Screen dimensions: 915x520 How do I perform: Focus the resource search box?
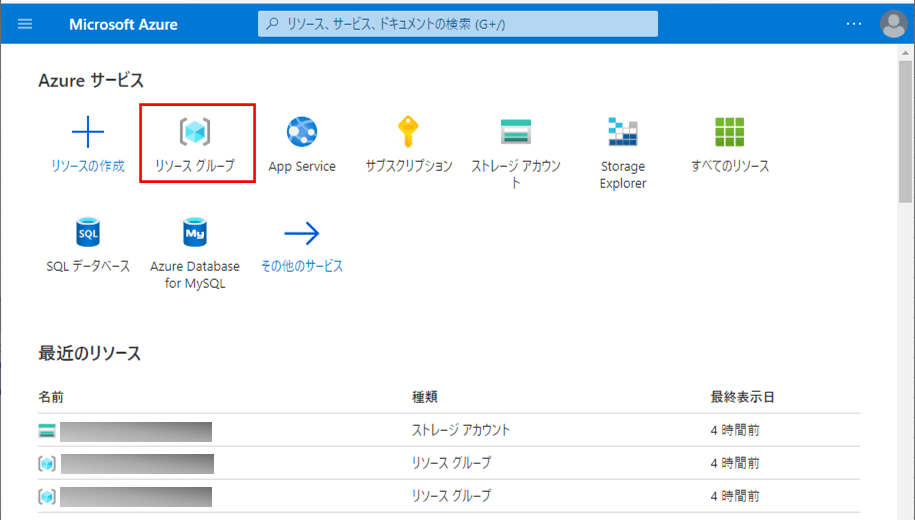457,24
